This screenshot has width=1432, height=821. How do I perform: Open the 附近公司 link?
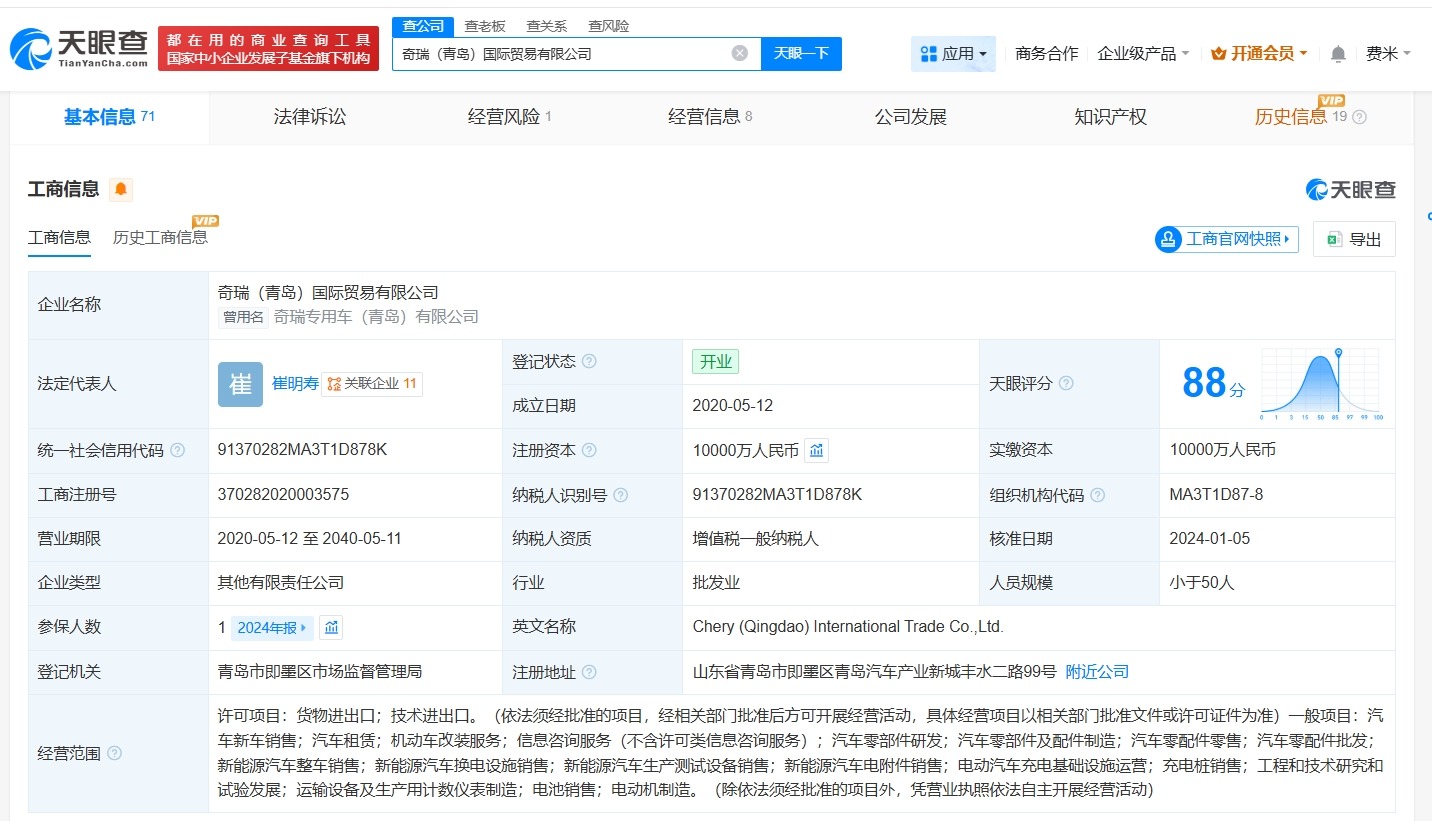1096,671
